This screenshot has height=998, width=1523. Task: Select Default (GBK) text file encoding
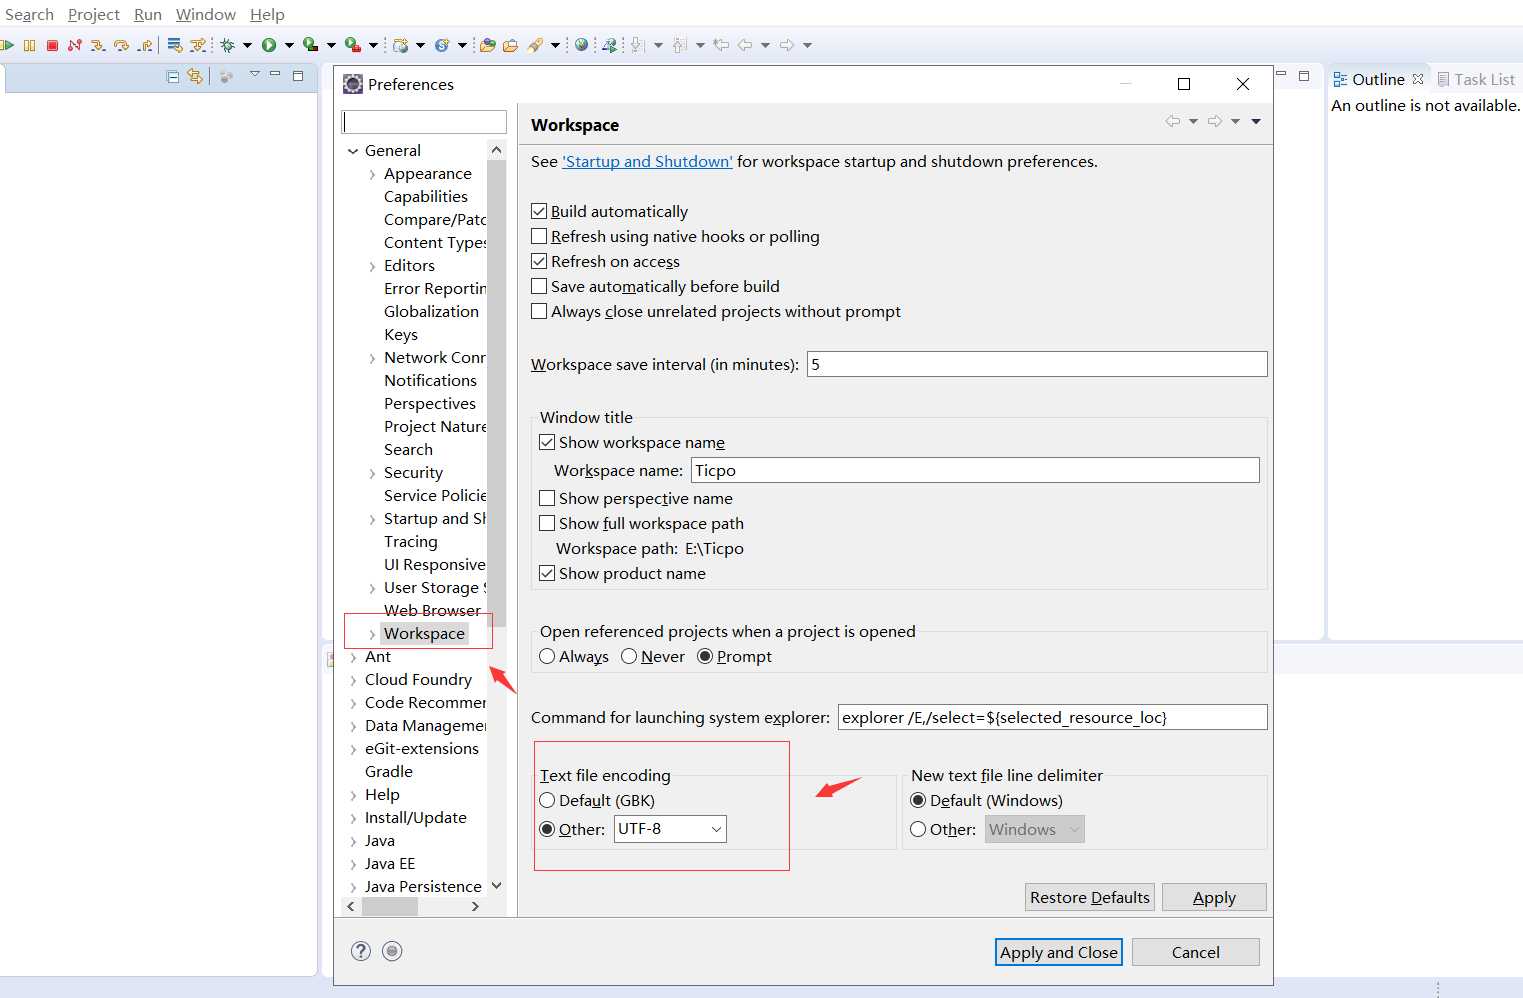[547, 800]
